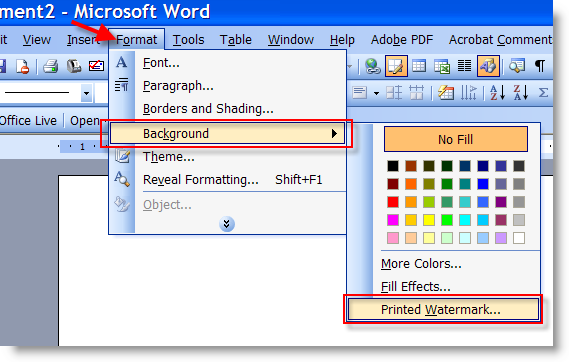Toggle Show/Hide paragraph marks

click(540, 66)
